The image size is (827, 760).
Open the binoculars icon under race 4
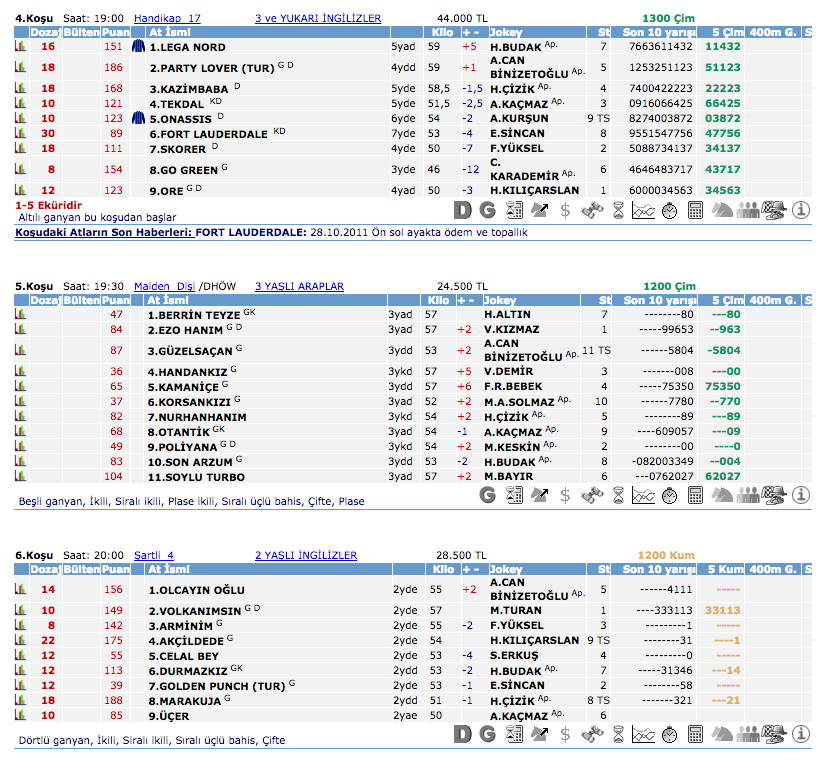coord(592,209)
